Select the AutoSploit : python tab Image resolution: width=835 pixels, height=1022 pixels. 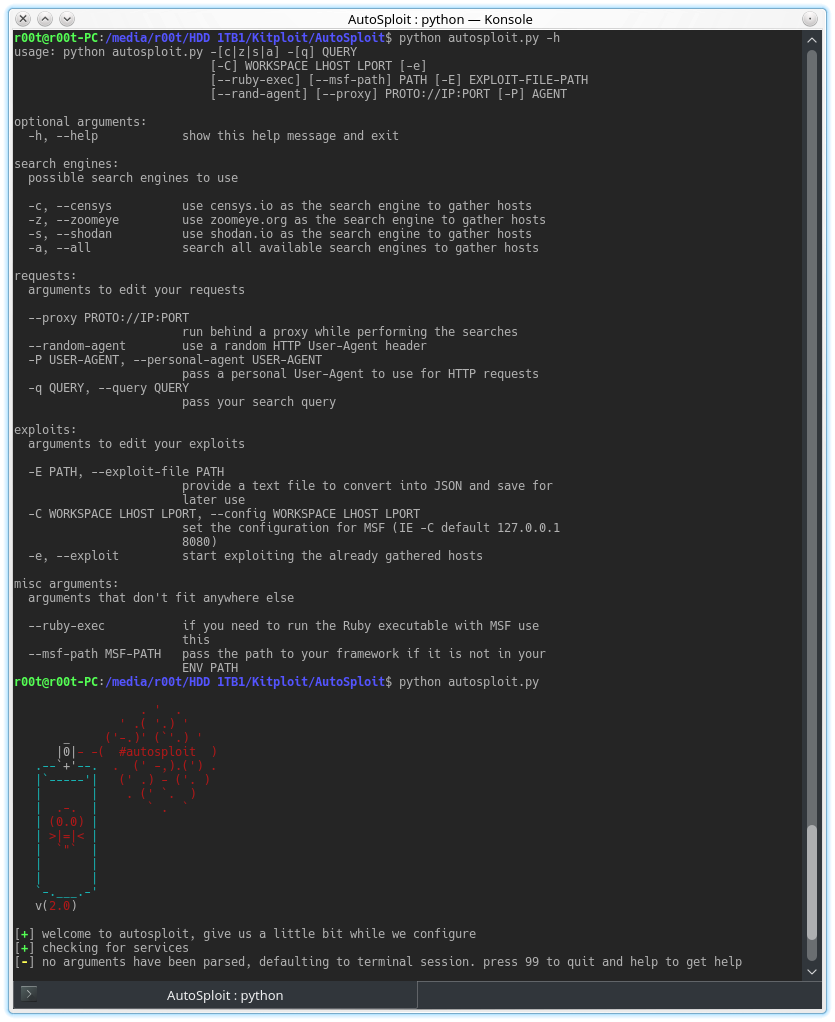coord(224,995)
